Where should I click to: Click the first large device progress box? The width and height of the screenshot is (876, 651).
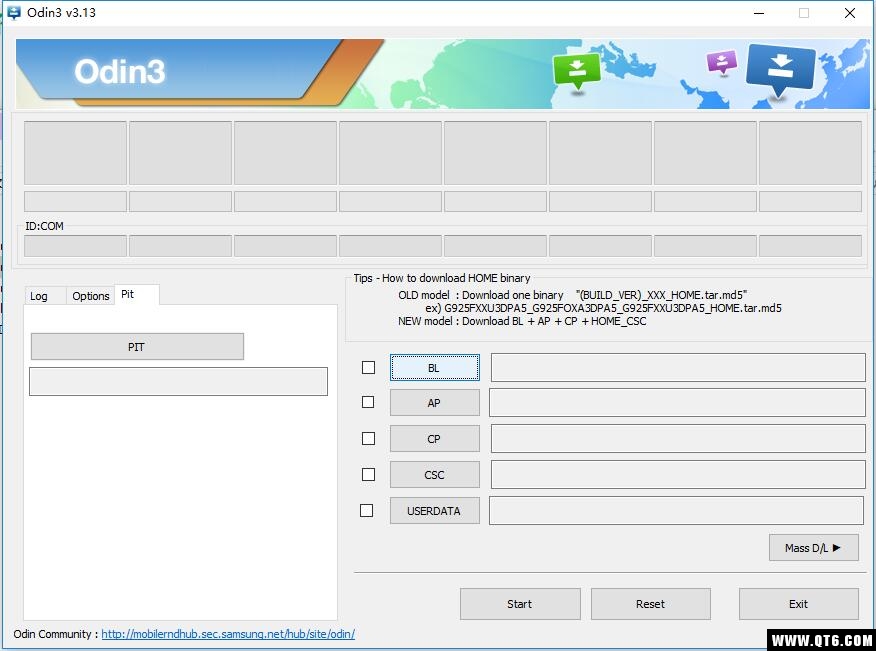click(75, 153)
